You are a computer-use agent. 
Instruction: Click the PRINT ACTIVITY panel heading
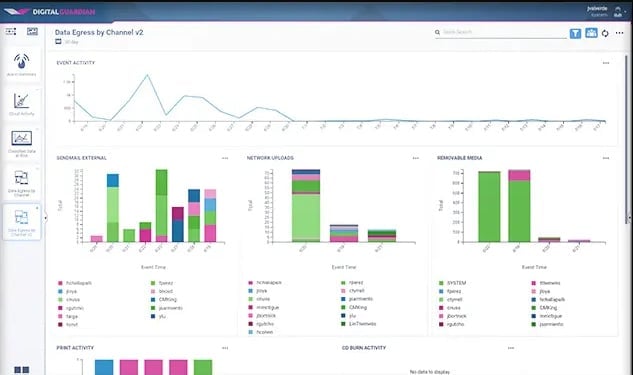(75, 348)
